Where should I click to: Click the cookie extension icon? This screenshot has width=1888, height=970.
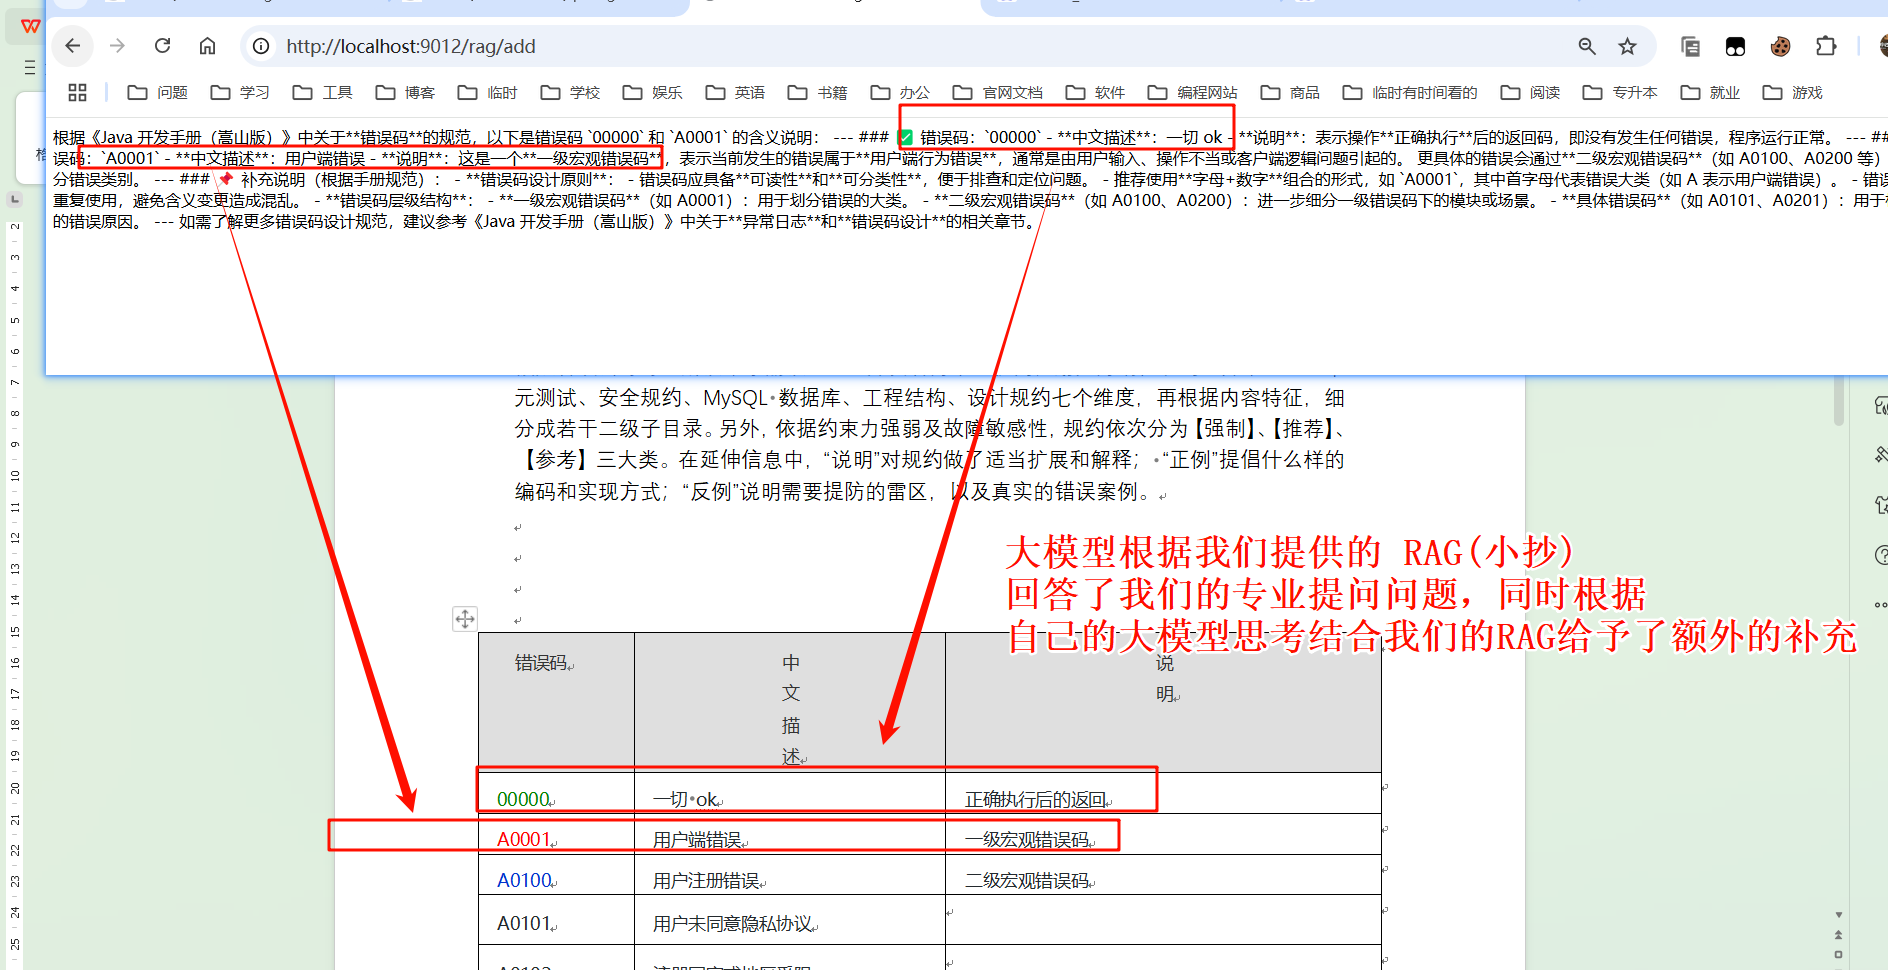tap(1780, 46)
